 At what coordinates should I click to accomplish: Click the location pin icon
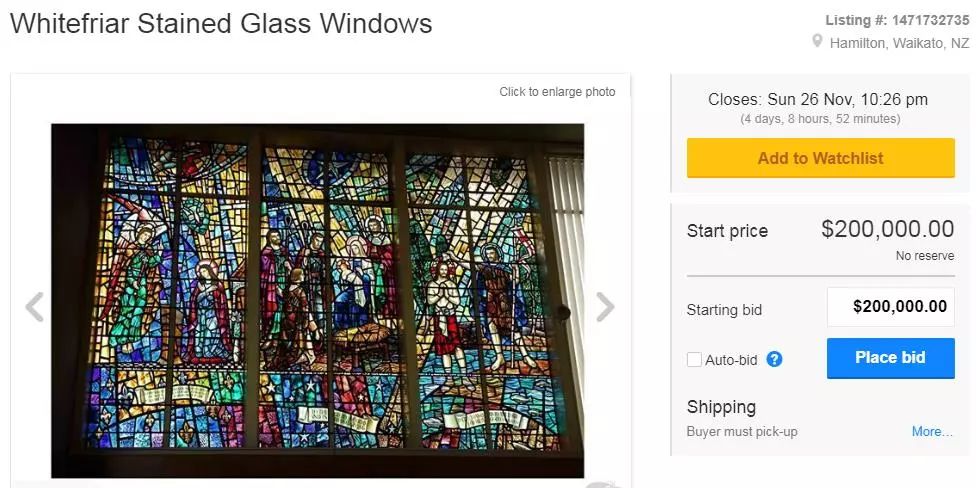(x=817, y=42)
